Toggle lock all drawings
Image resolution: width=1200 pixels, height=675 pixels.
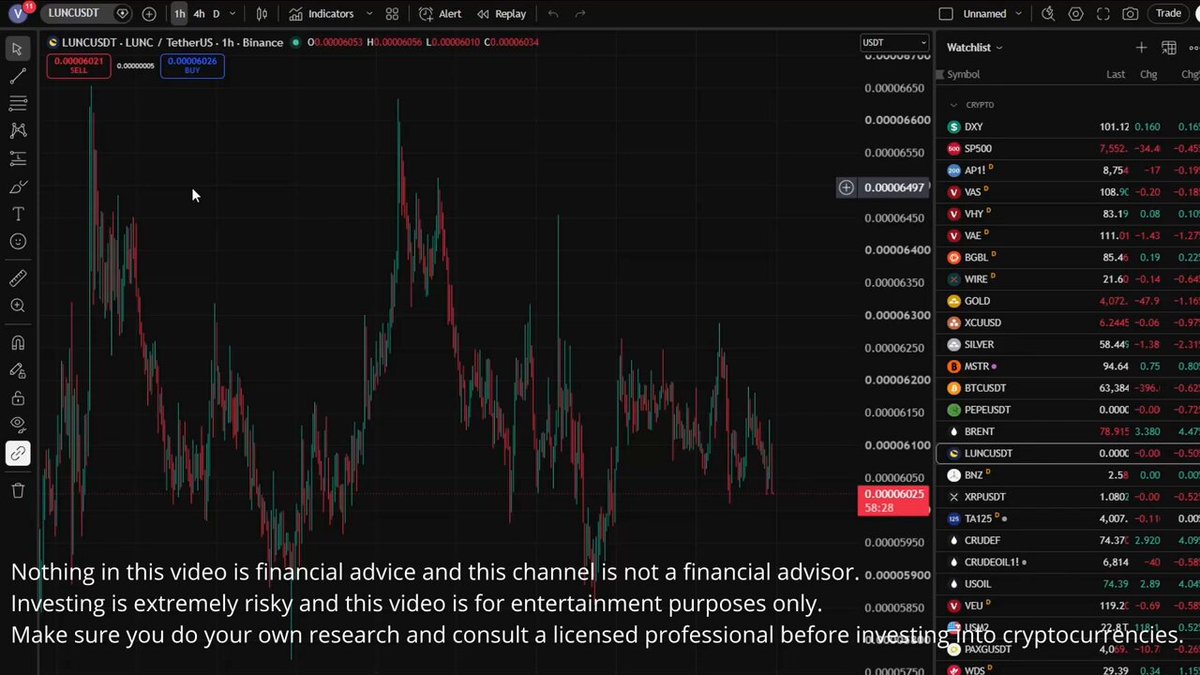tap(18, 398)
